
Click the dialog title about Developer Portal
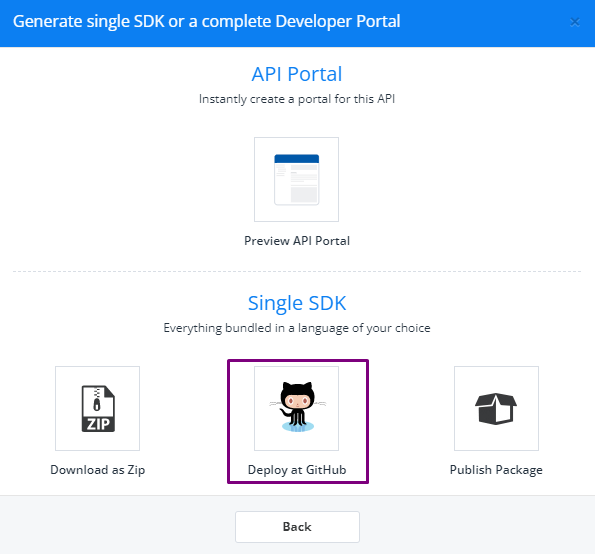point(206,22)
